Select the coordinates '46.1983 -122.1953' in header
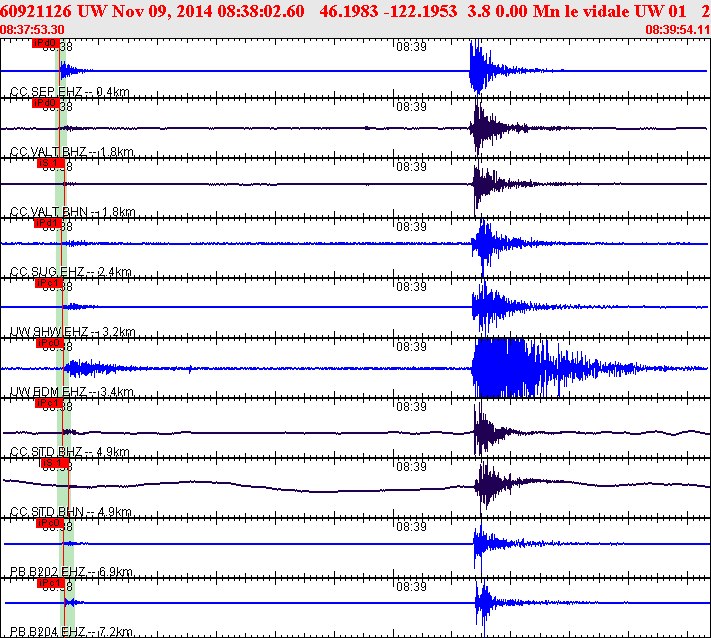 [x=388, y=11]
